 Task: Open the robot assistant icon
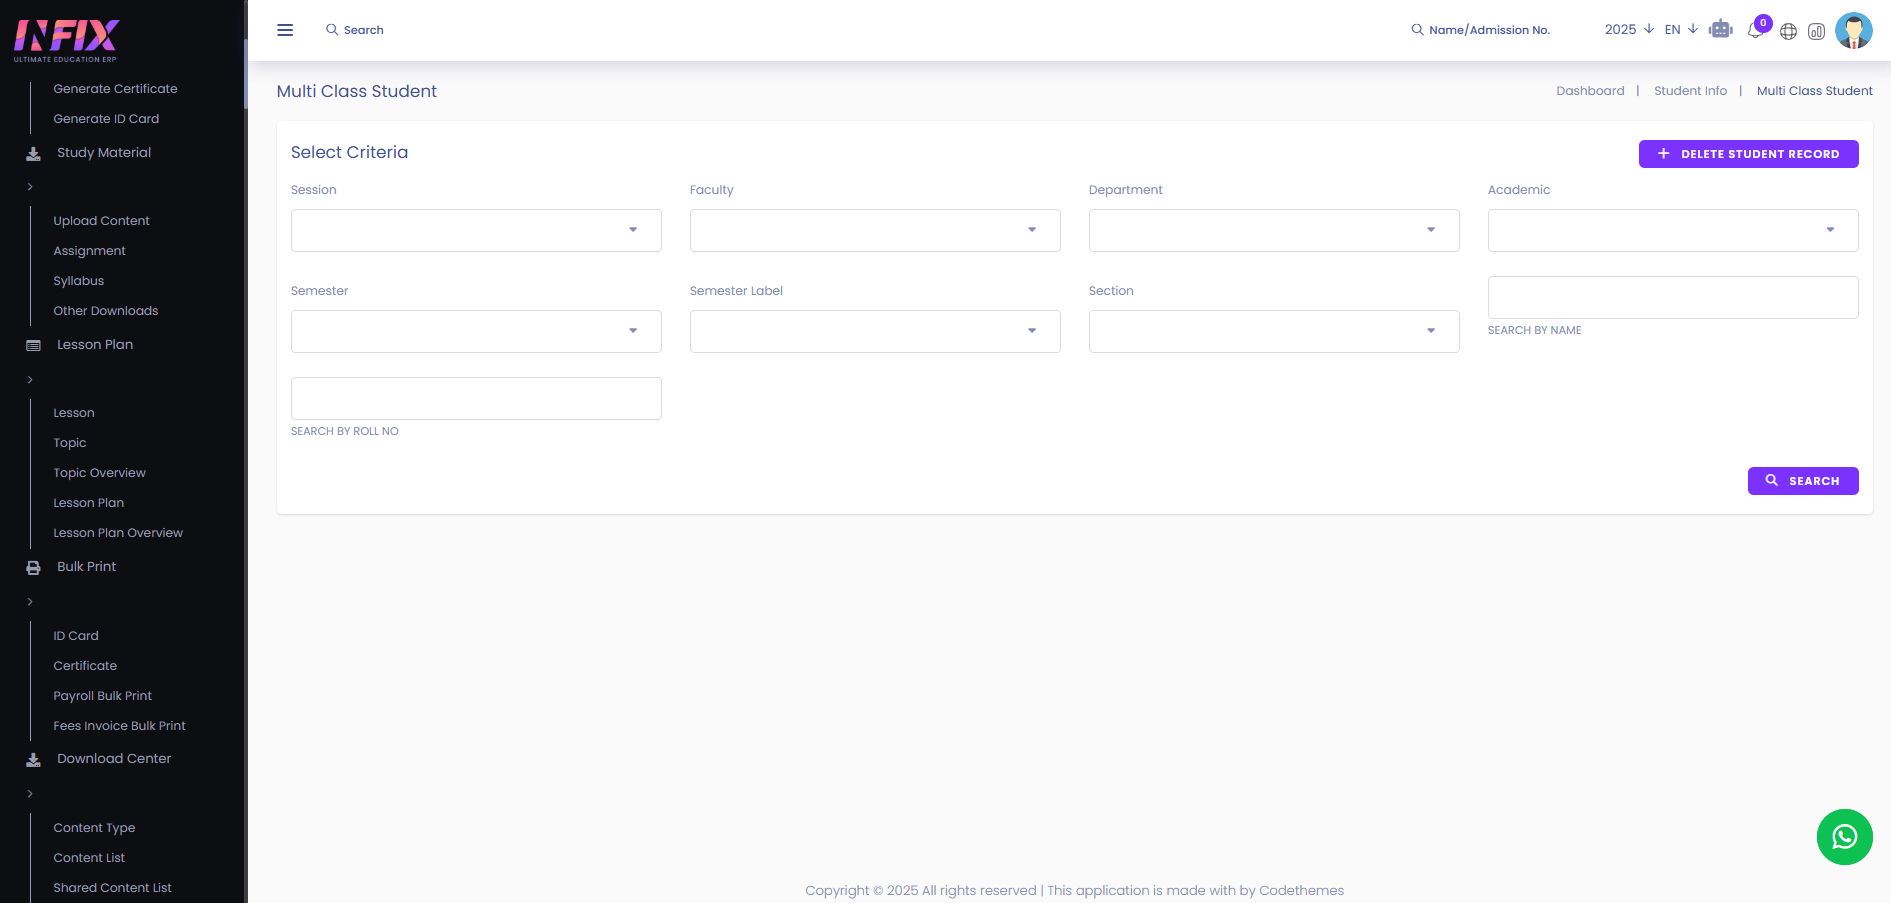click(x=1721, y=30)
